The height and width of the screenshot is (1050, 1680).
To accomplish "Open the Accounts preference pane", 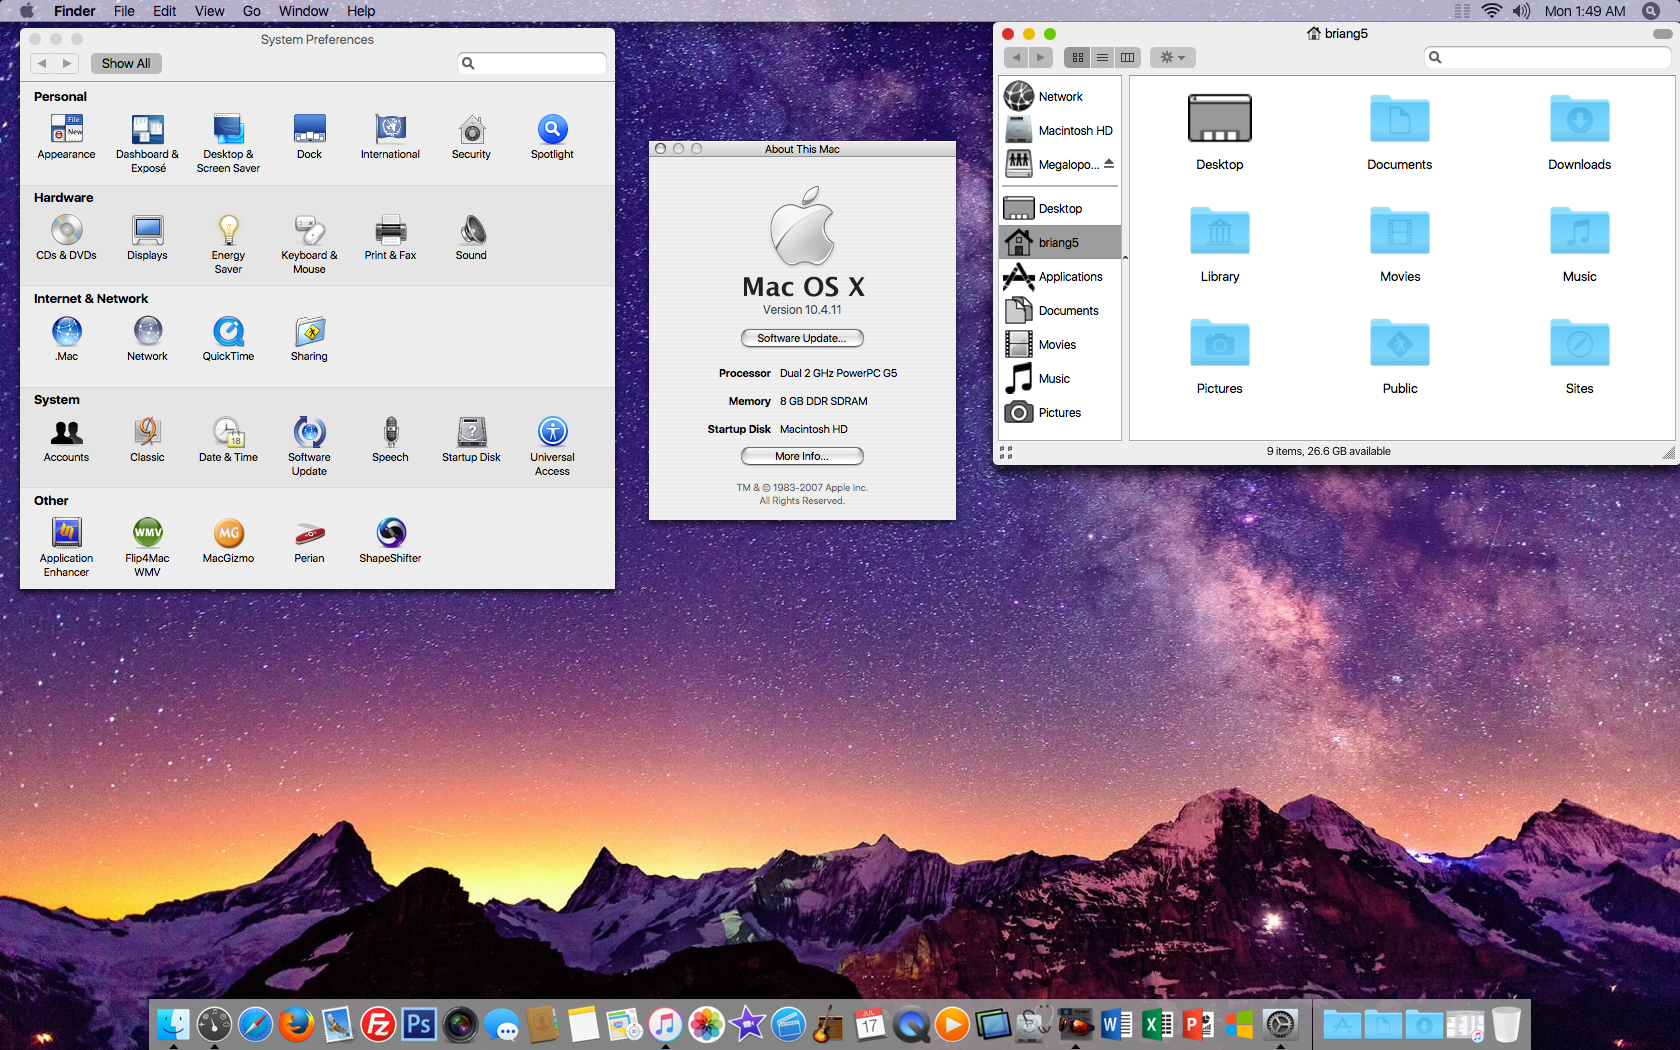I will [66, 440].
